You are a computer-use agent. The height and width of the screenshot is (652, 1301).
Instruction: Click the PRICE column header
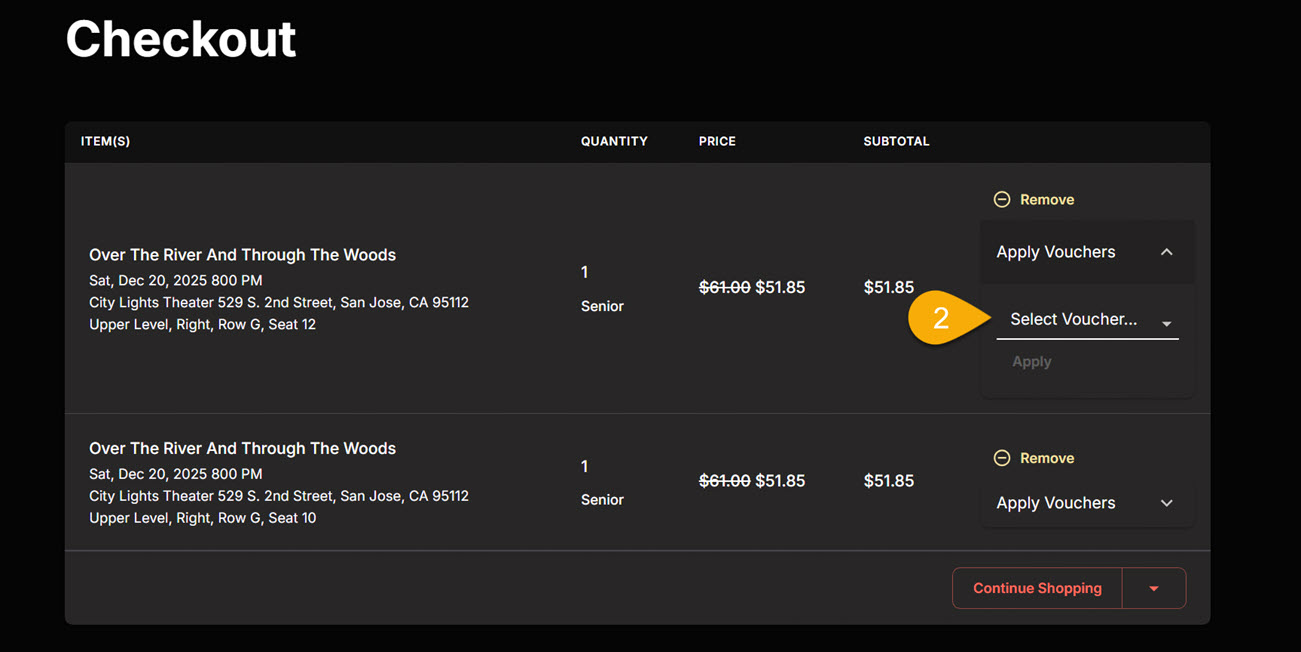[717, 141]
